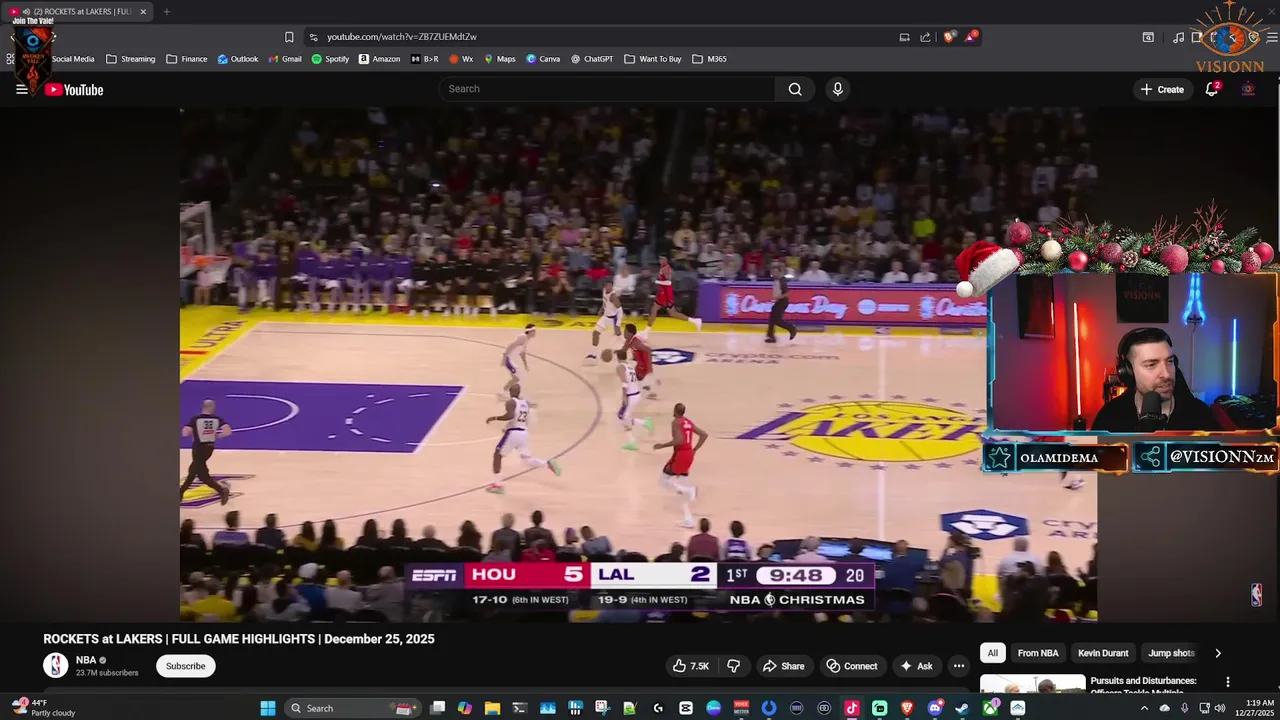1280x720 pixels.
Task: Open the Social Media bookmarks folder
Action: tap(72, 59)
